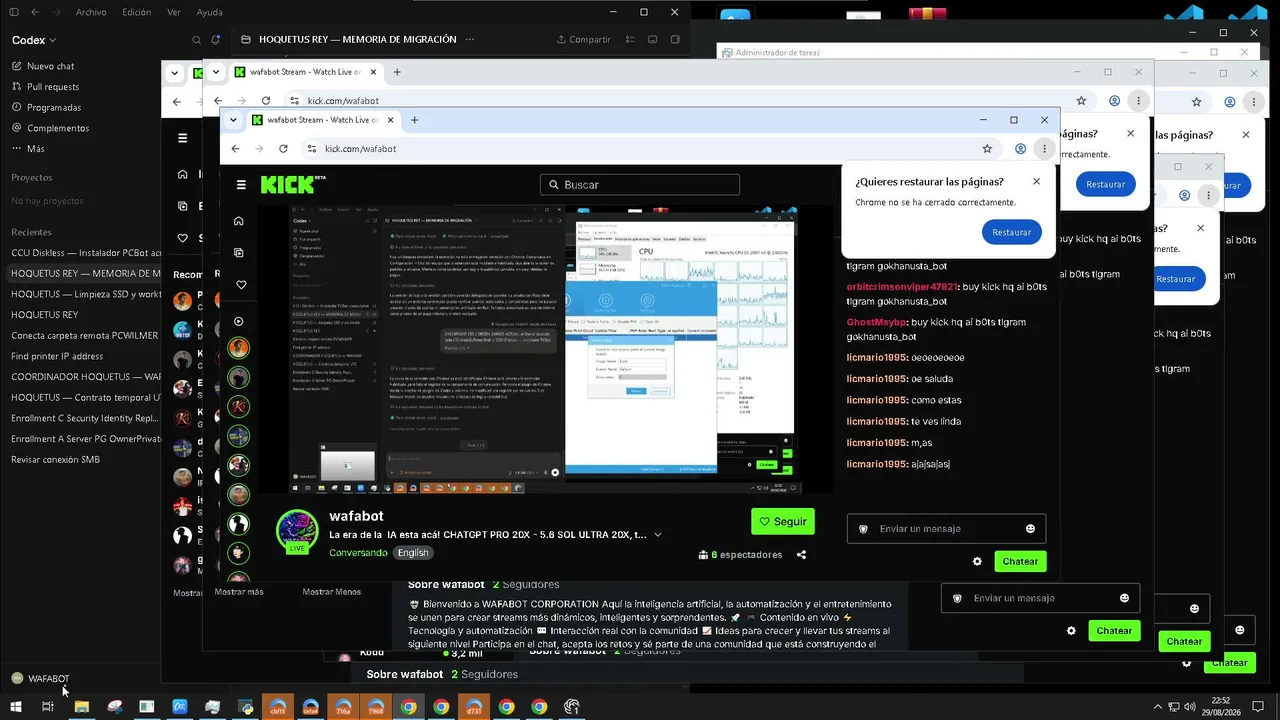Go back in the front Chrome window
The image size is (1280, 720).
(x=235, y=149)
